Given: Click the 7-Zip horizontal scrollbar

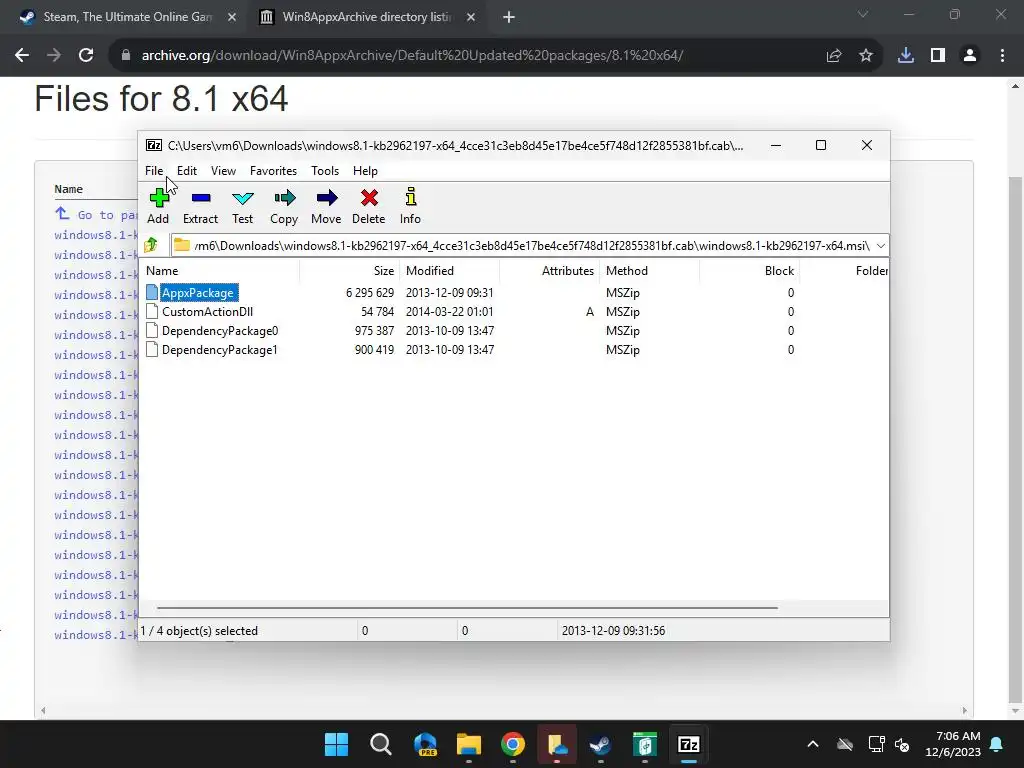Looking at the screenshot, I should pos(468,607).
